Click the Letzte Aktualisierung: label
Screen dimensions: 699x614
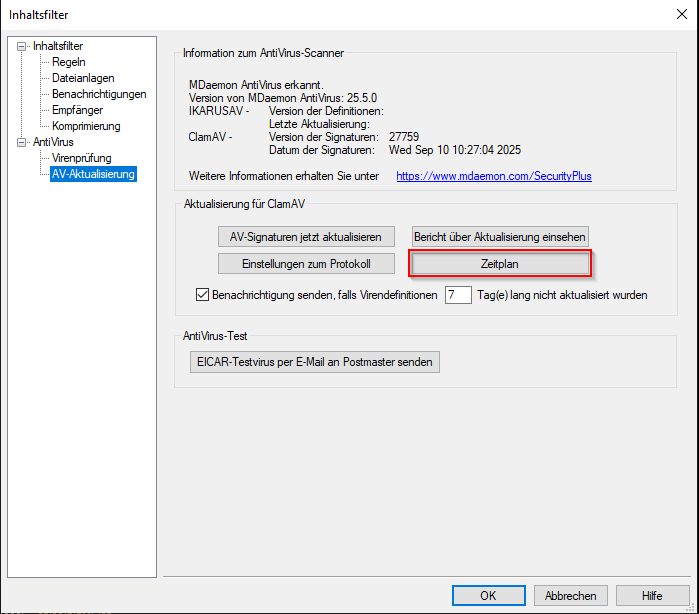click(319, 124)
